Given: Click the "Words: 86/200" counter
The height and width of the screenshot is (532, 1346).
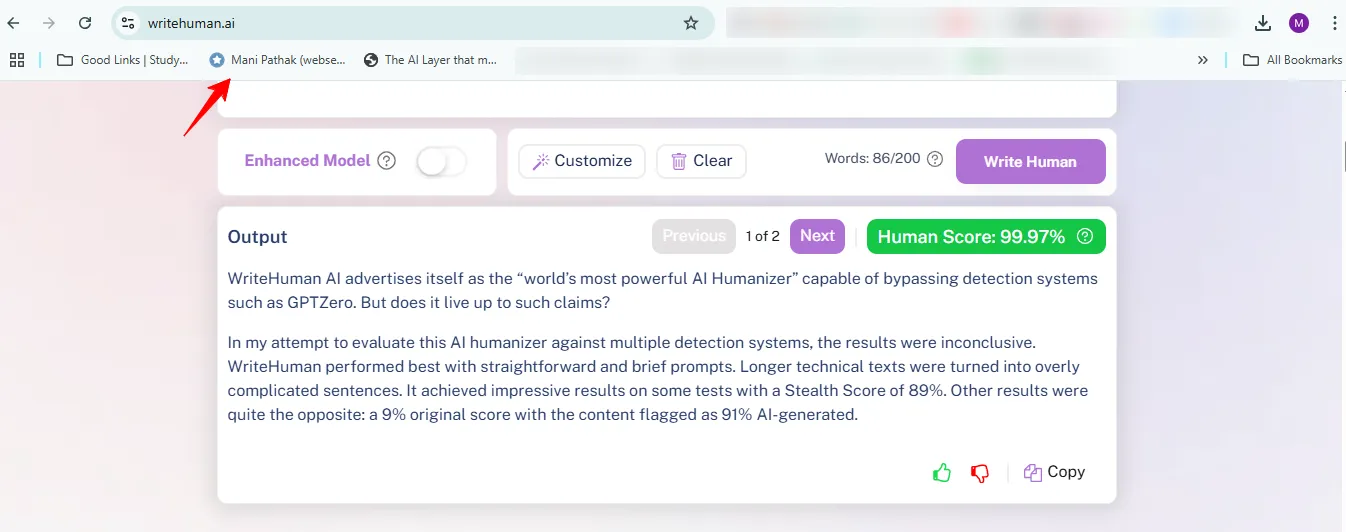Looking at the screenshot, I should pos(872,158).
